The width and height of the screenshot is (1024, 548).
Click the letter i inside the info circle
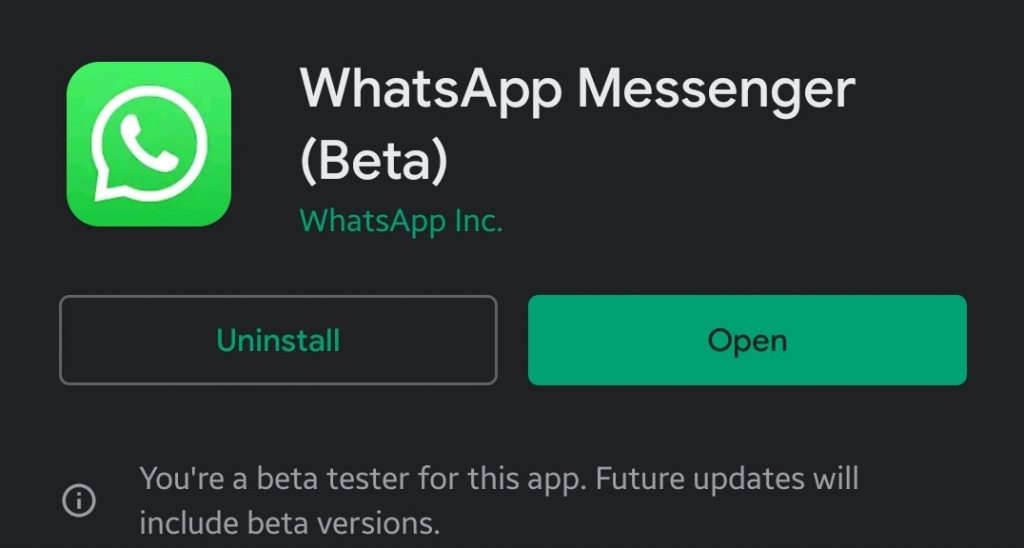tap(80, 501)
